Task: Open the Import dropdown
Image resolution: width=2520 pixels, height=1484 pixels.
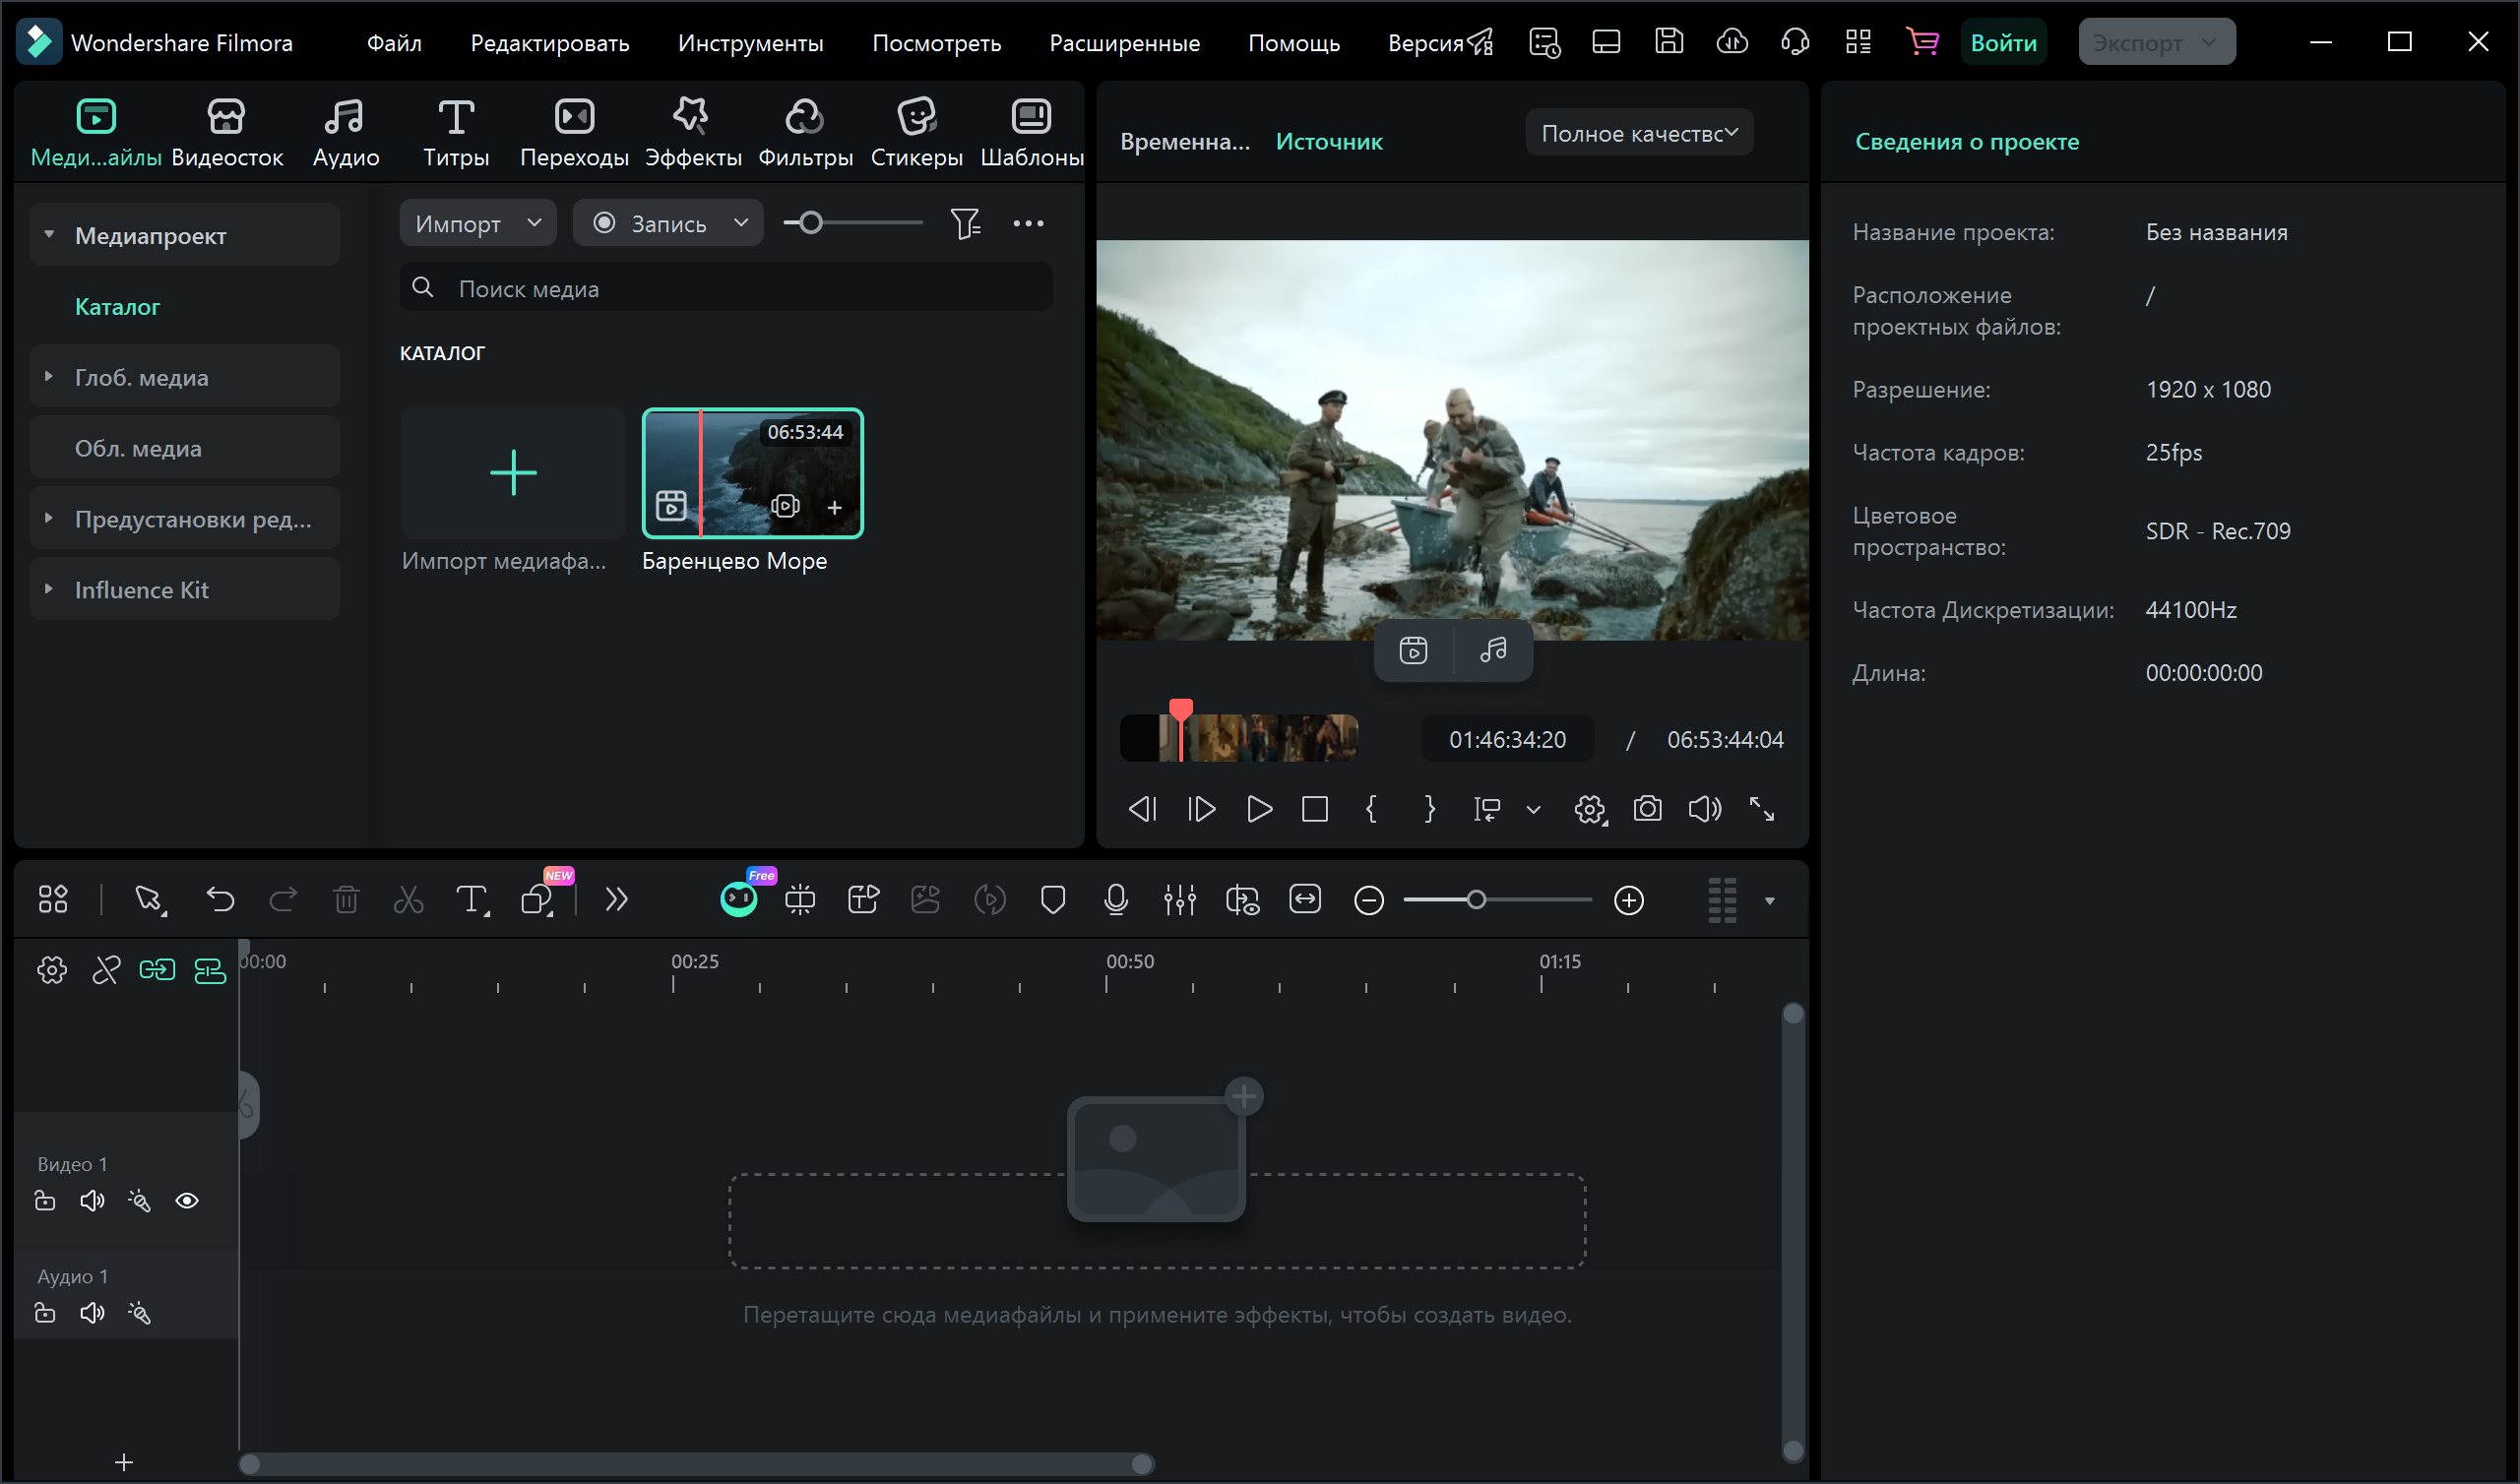Action: 477,223
